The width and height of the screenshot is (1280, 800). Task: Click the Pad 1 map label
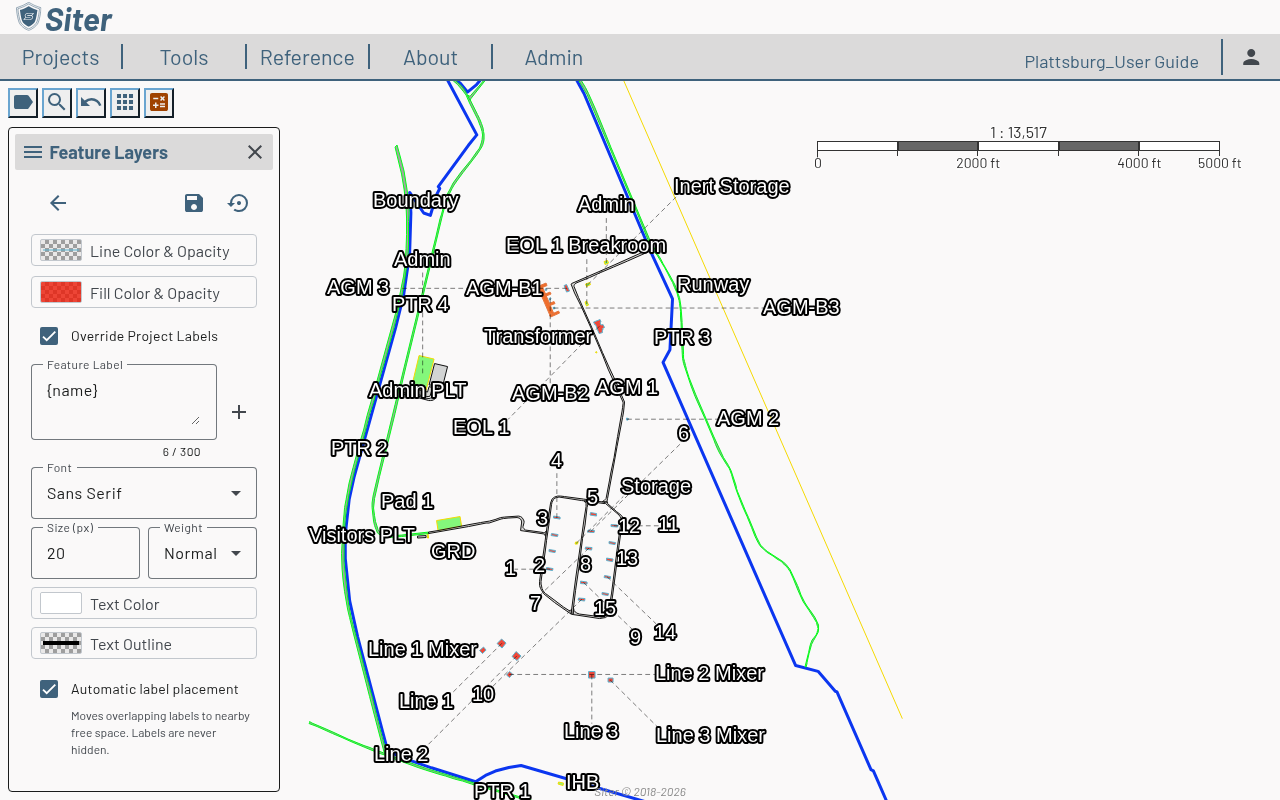pos(407,501)
